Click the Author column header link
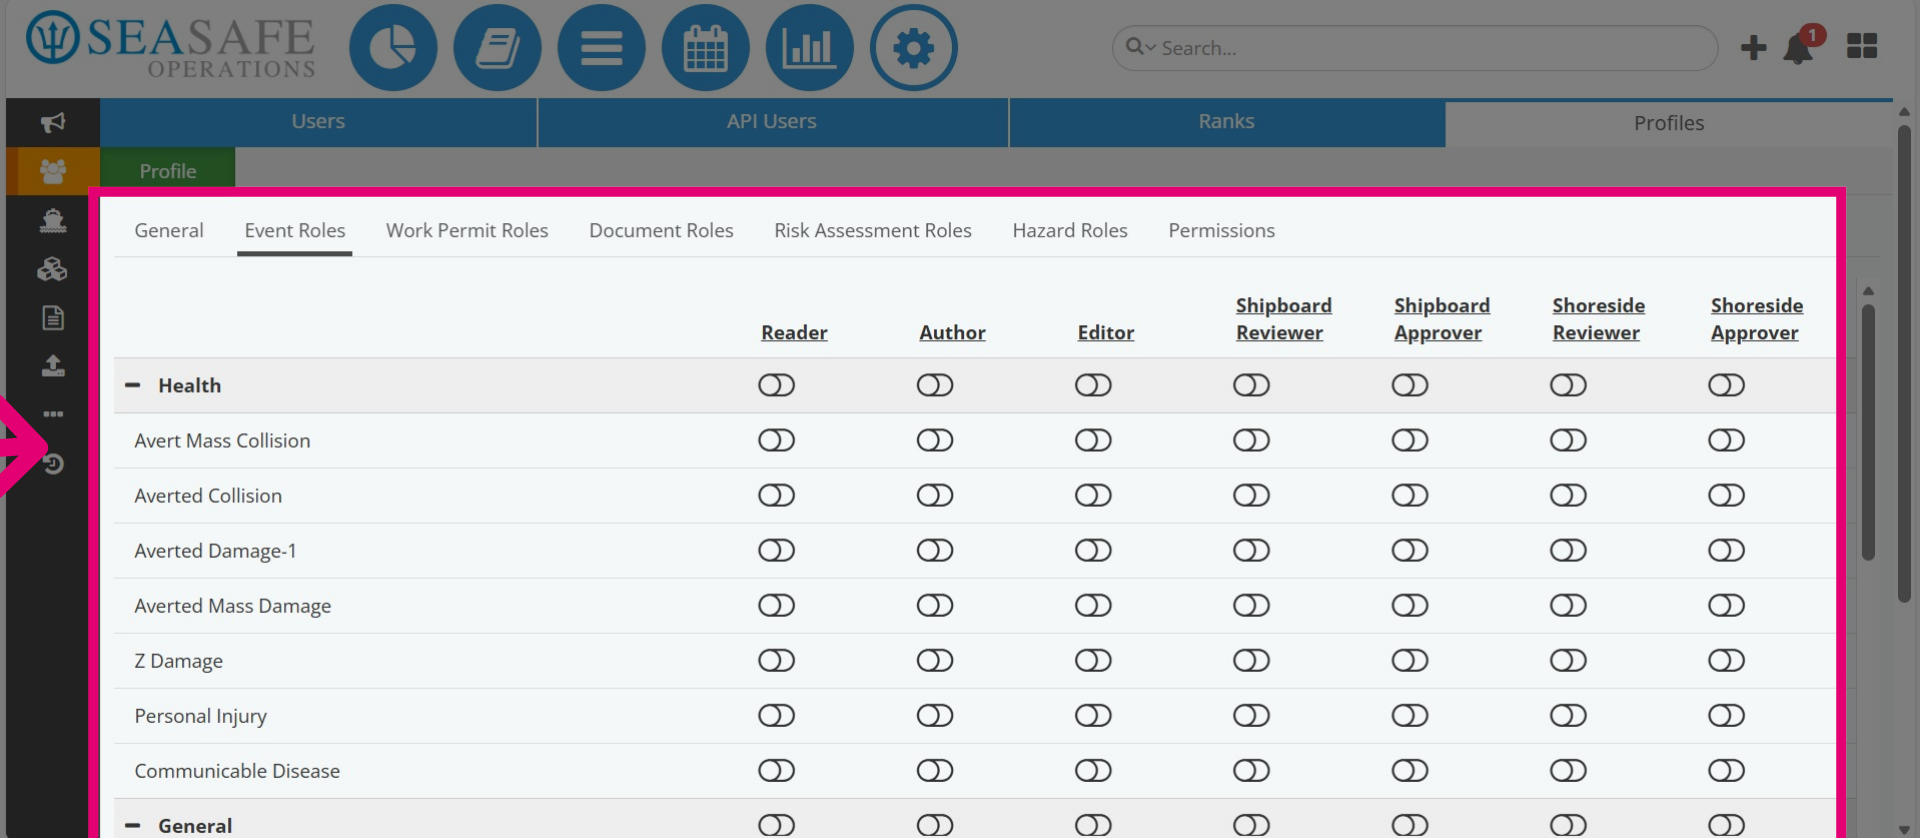The width and height of the screenshot is (1920, 838). pyautogui.click(x=952, y=332)
